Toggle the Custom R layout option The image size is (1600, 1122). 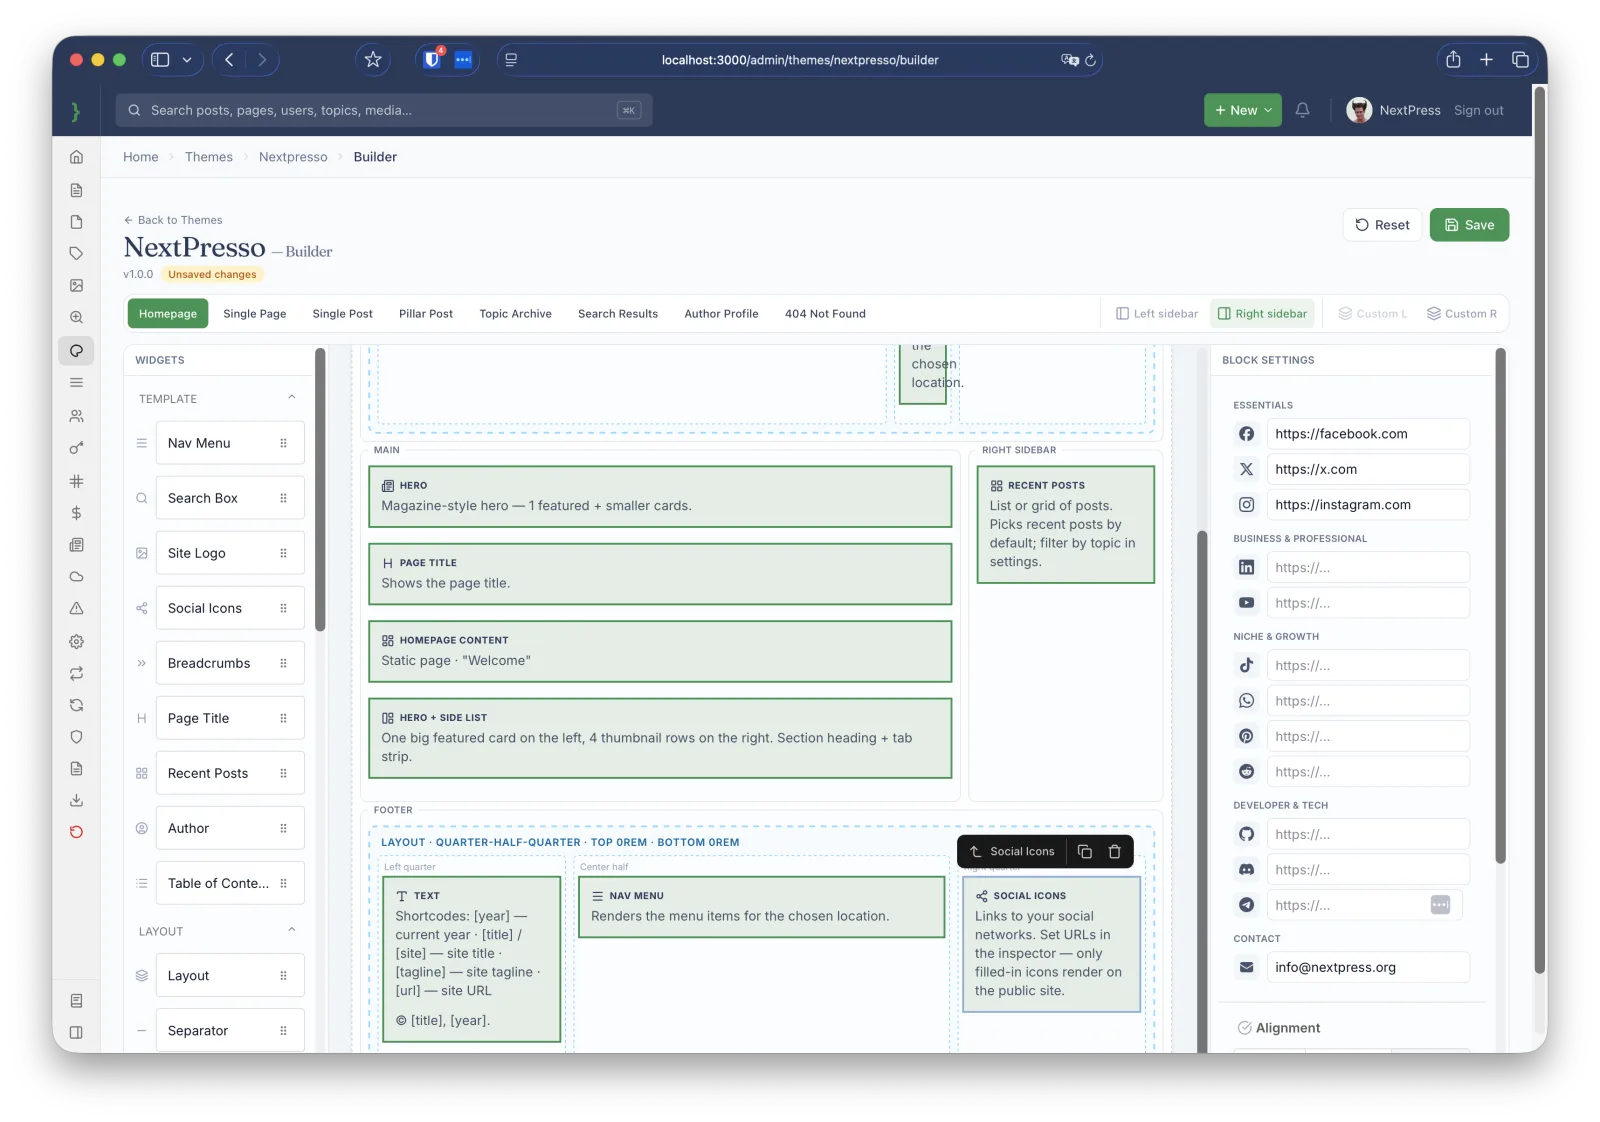[x=1462, y=314]
